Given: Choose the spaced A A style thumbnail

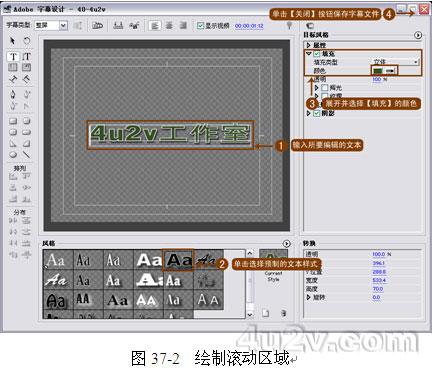Looking at the screenshot, I should [208, 300].
